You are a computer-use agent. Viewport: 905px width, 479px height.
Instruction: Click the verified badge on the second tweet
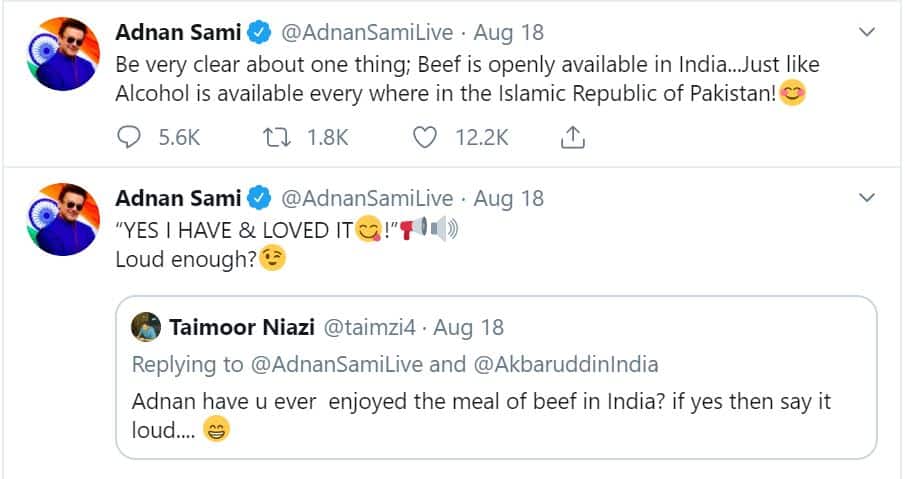pos(258,198)
